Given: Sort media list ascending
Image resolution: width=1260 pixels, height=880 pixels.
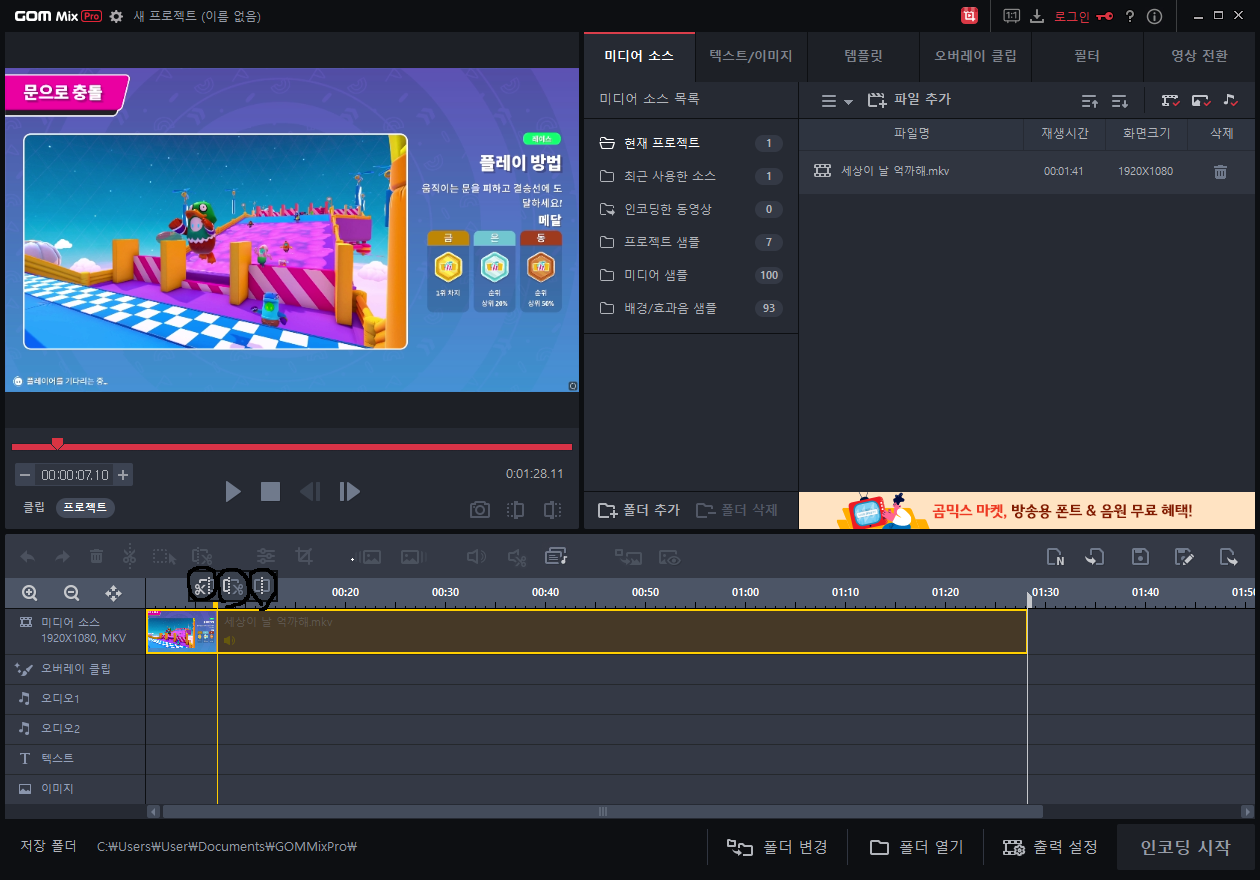Looking at the screenshot, I should click(x=1090, y=101).
